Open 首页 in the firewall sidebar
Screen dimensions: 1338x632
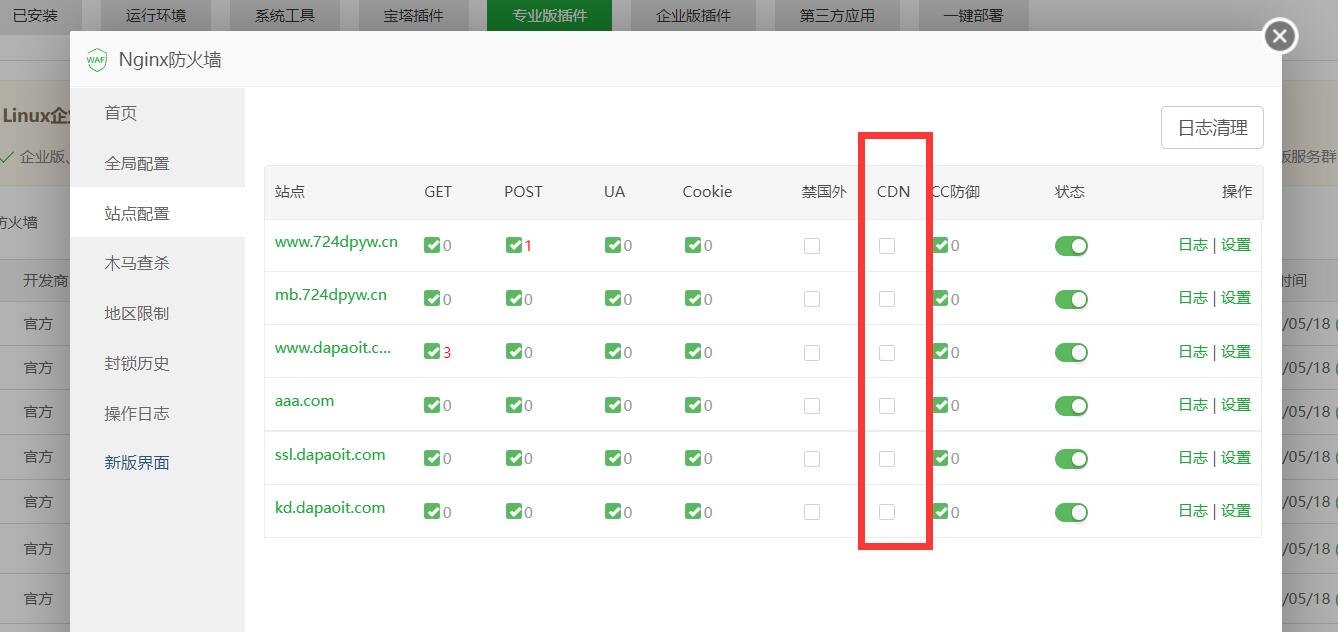[x=121, y=113]
